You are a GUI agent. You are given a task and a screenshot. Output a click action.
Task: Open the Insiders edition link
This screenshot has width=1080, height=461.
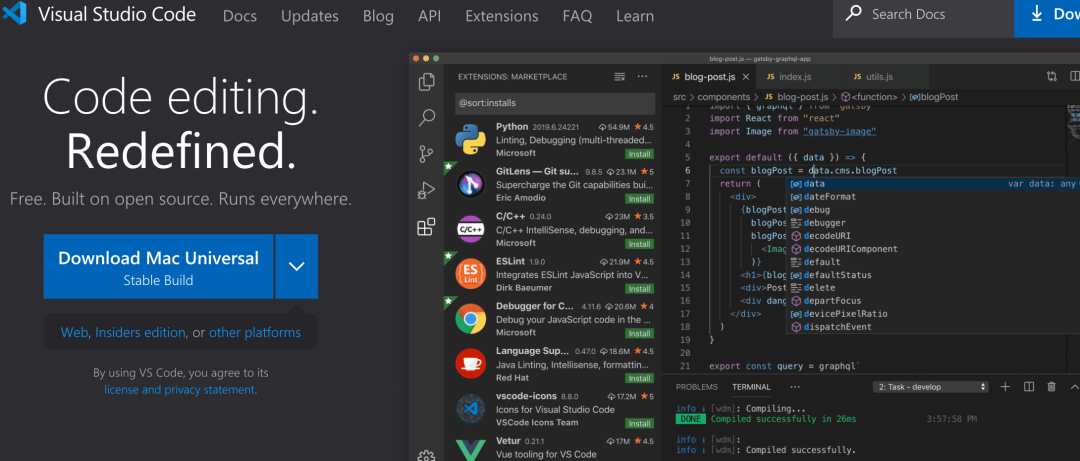click(141, 333)
